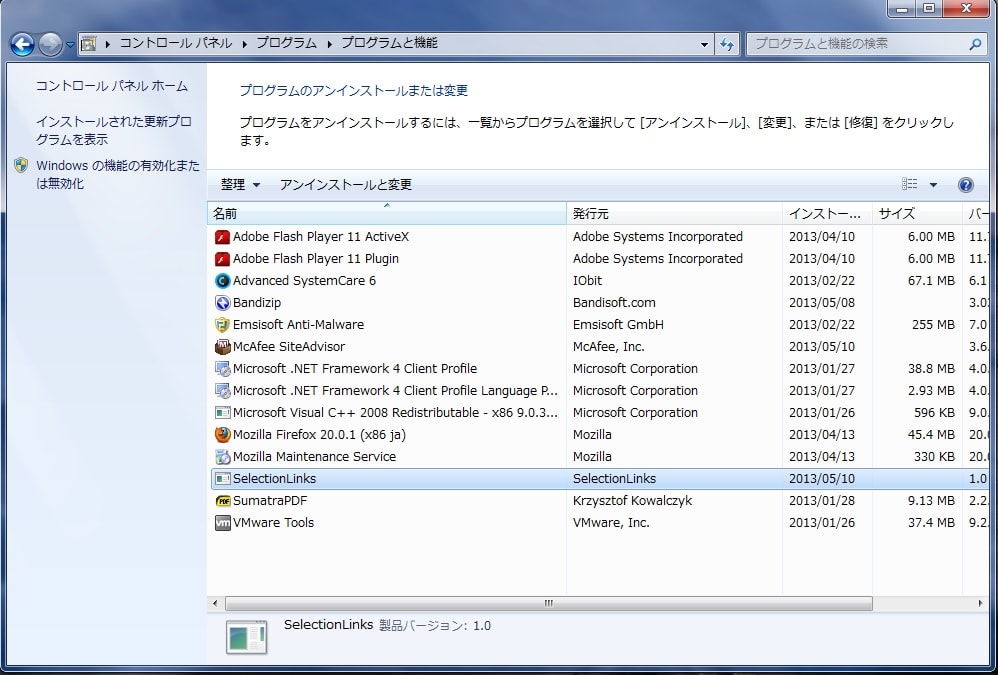Select the SumatraPDF entry name
This screenshot has height=675, width=998.
click(x=270, y=501)
